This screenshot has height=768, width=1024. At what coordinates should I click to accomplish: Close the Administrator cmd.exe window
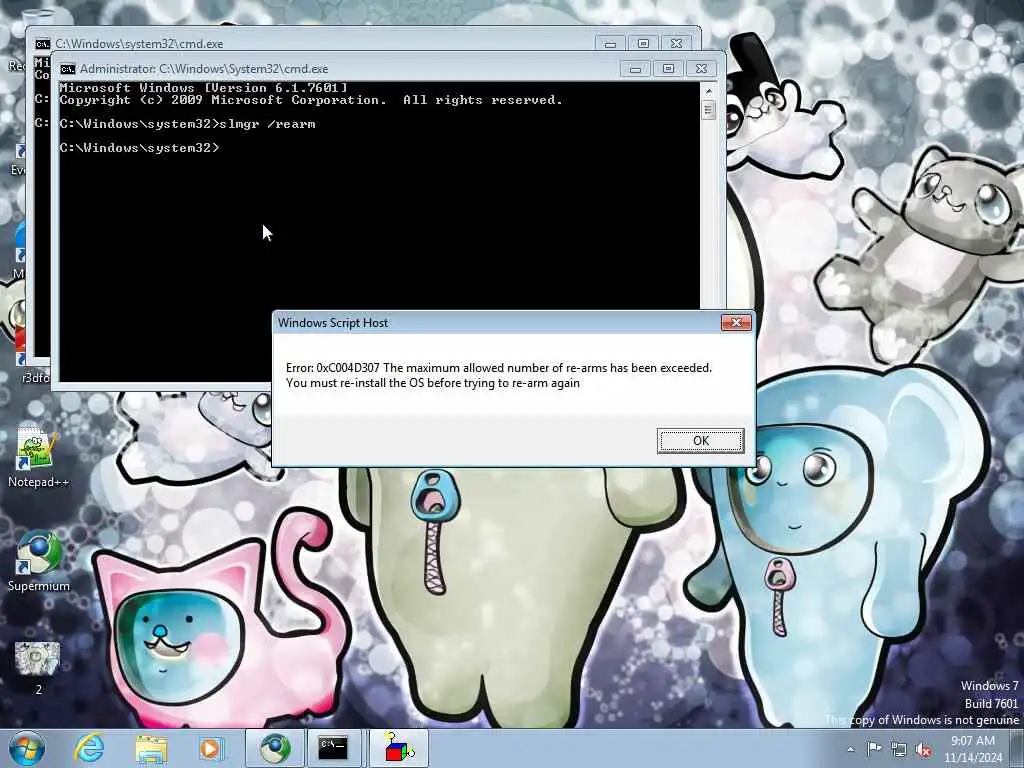(x=701, y=69)
